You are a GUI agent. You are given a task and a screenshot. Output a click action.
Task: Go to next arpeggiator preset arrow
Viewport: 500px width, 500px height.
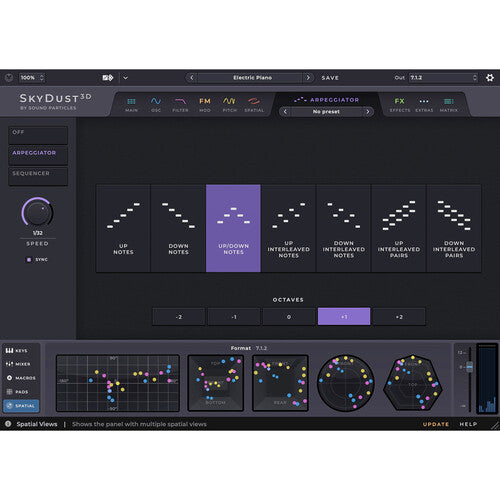(368, 112)
